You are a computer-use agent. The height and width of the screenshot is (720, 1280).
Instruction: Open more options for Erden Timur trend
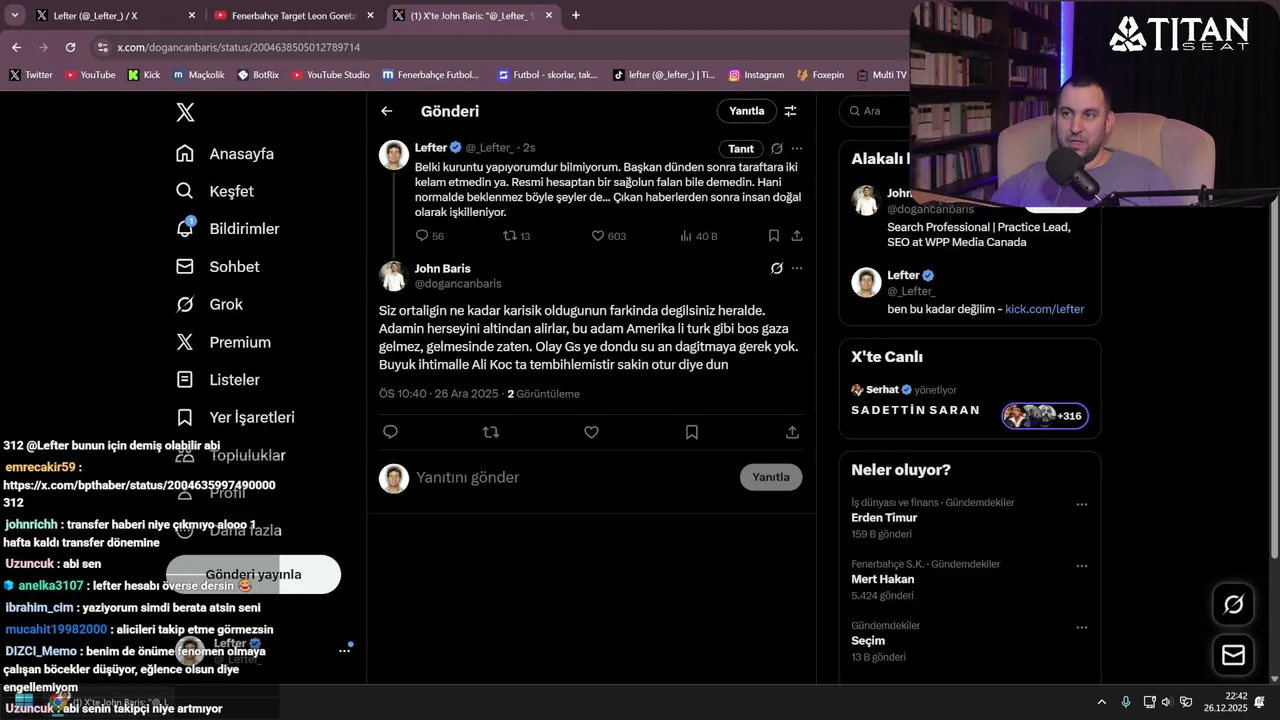coord(1081,505)
